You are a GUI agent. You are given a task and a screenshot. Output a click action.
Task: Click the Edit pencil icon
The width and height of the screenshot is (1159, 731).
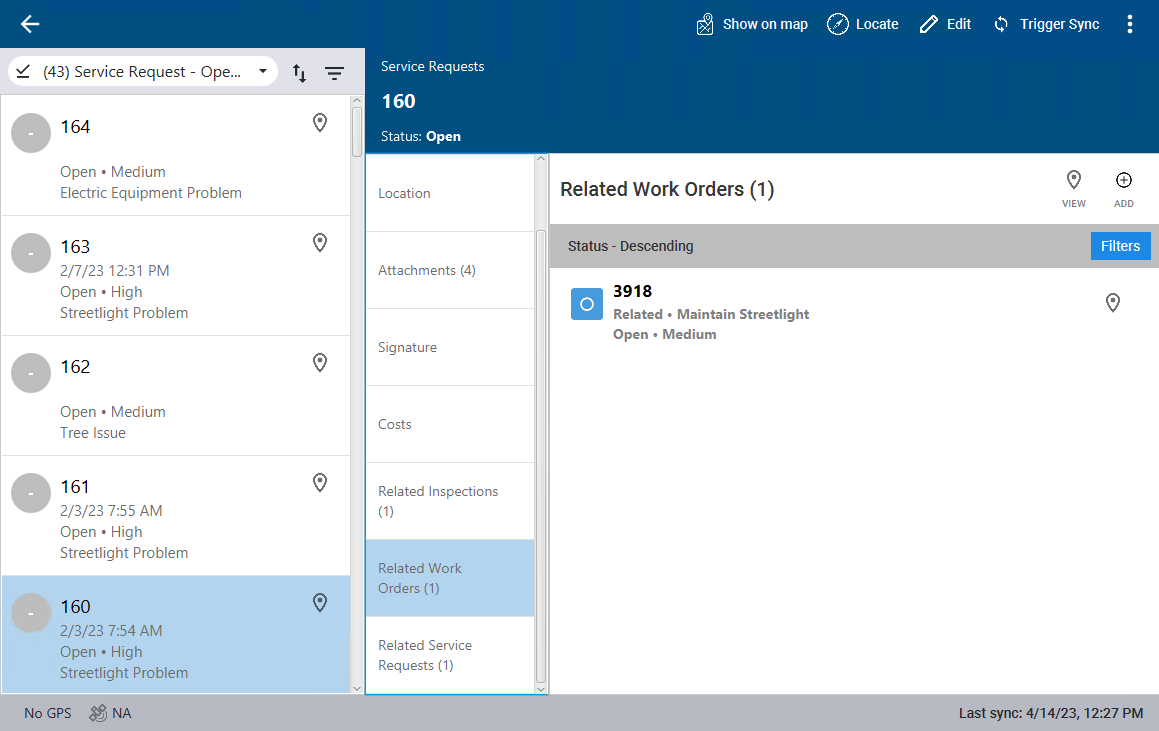pos(929,24)
